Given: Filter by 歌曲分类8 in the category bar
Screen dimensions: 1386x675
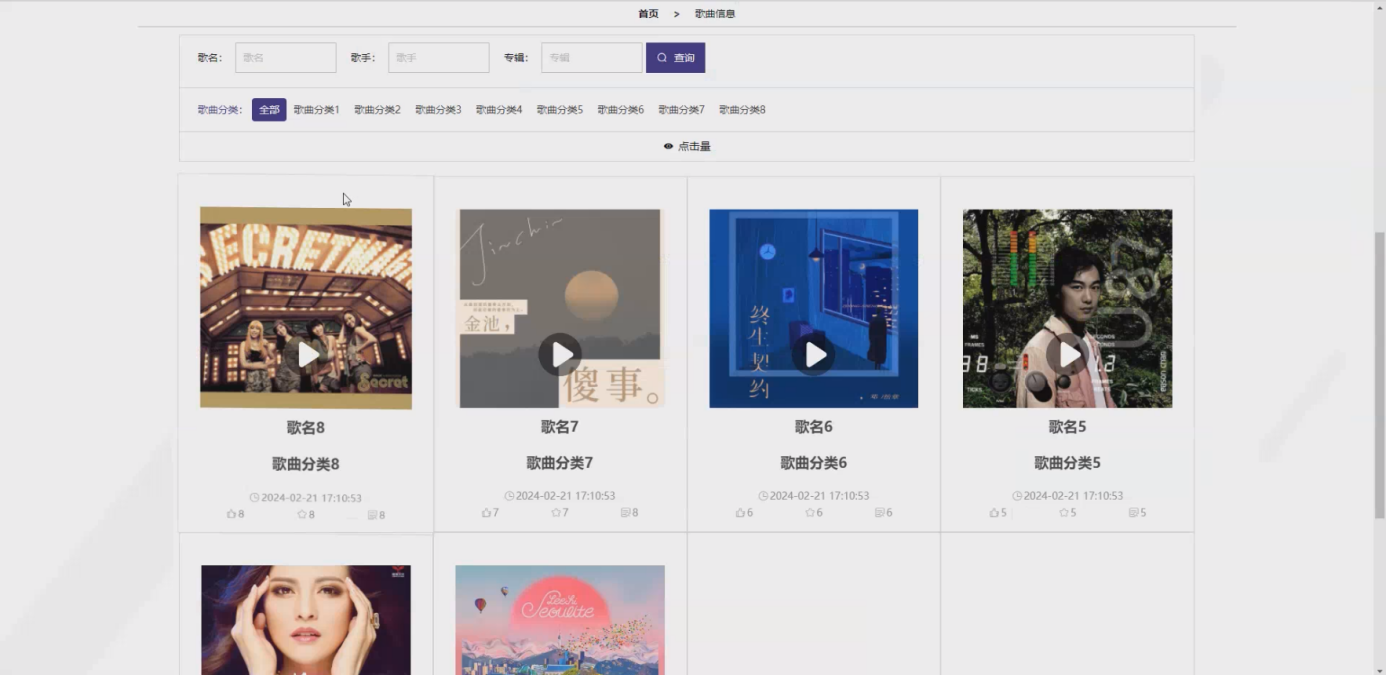Looking at the screenshot, I should click(742, 110).
